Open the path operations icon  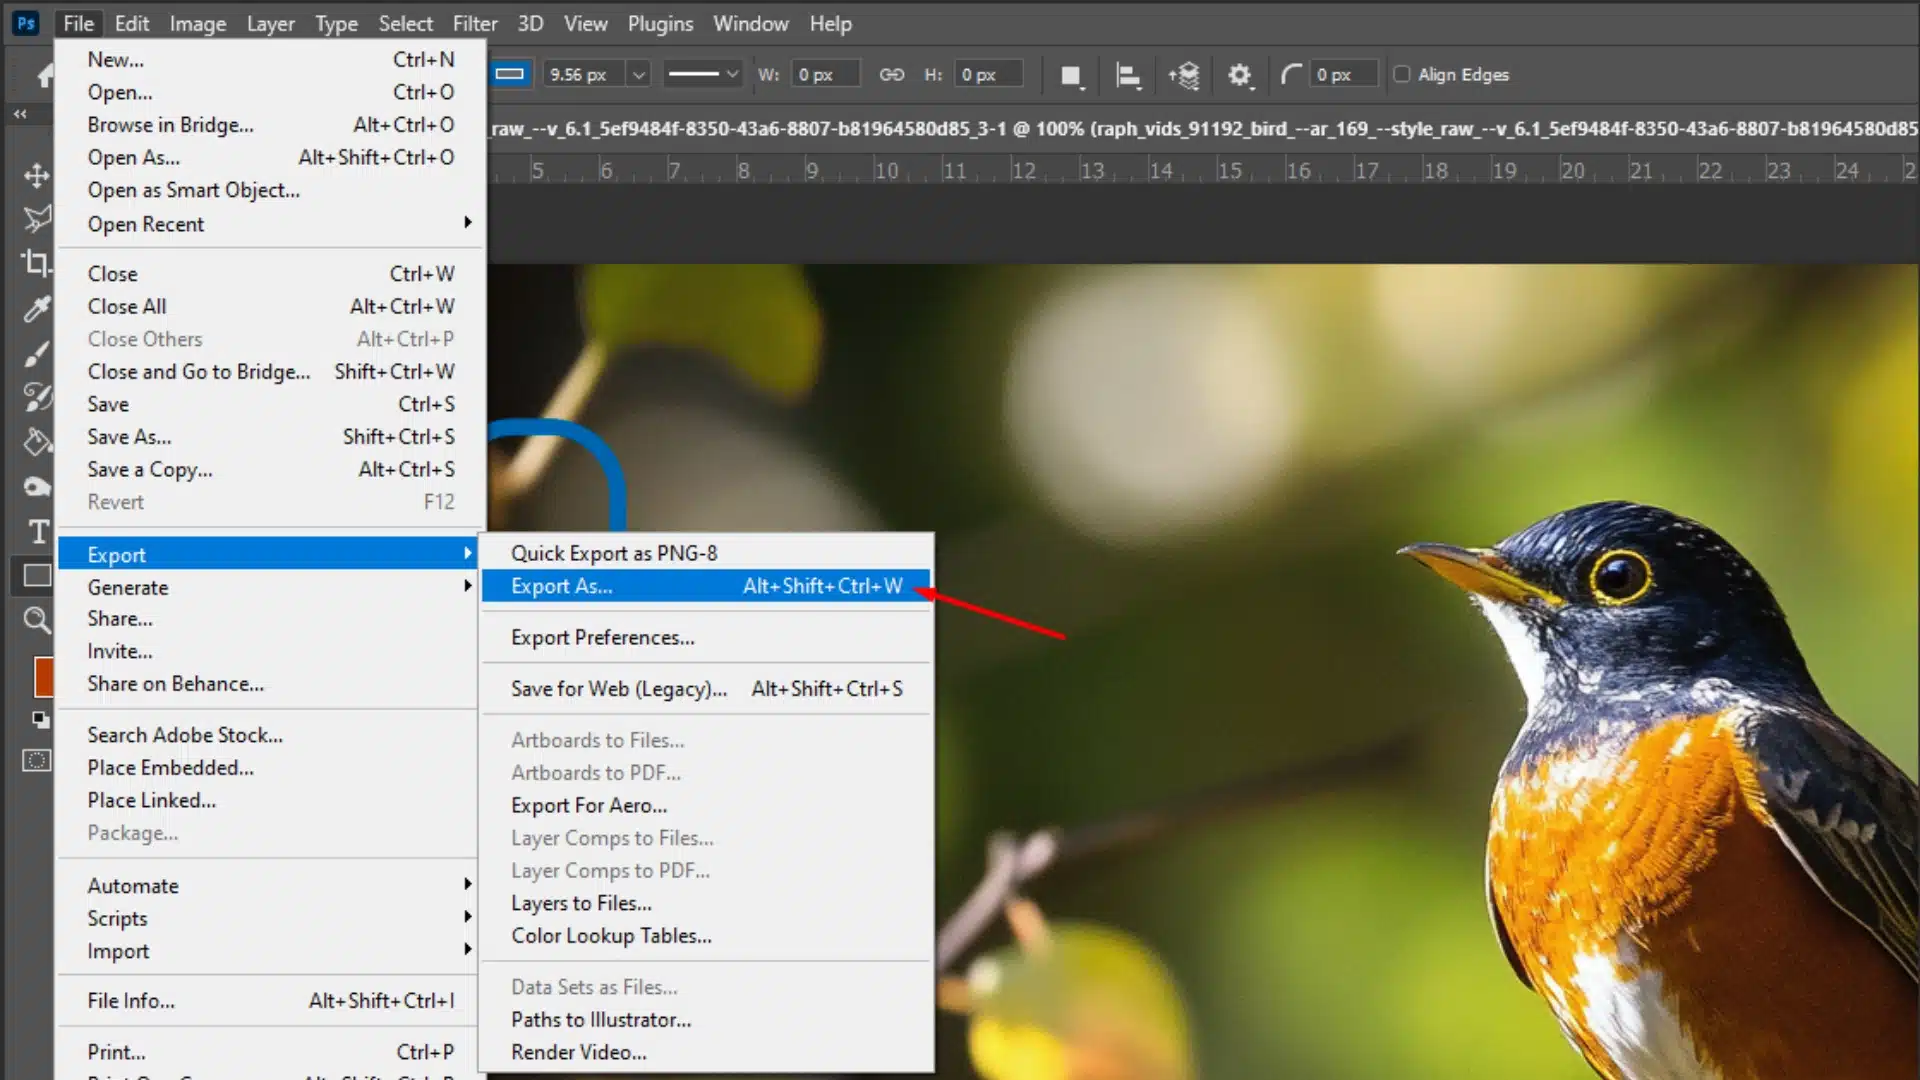tap(1071, 76)
